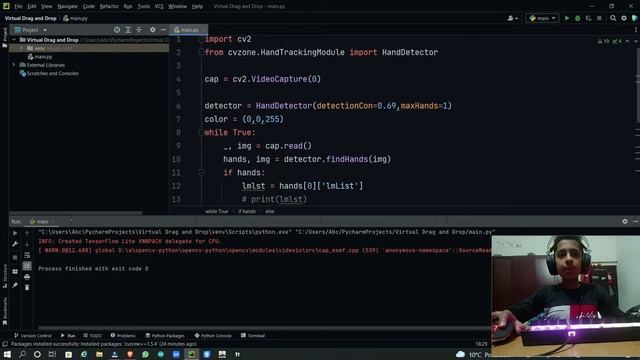Fold the import block at line 1
640x360 pixels.
coord(201,39)
